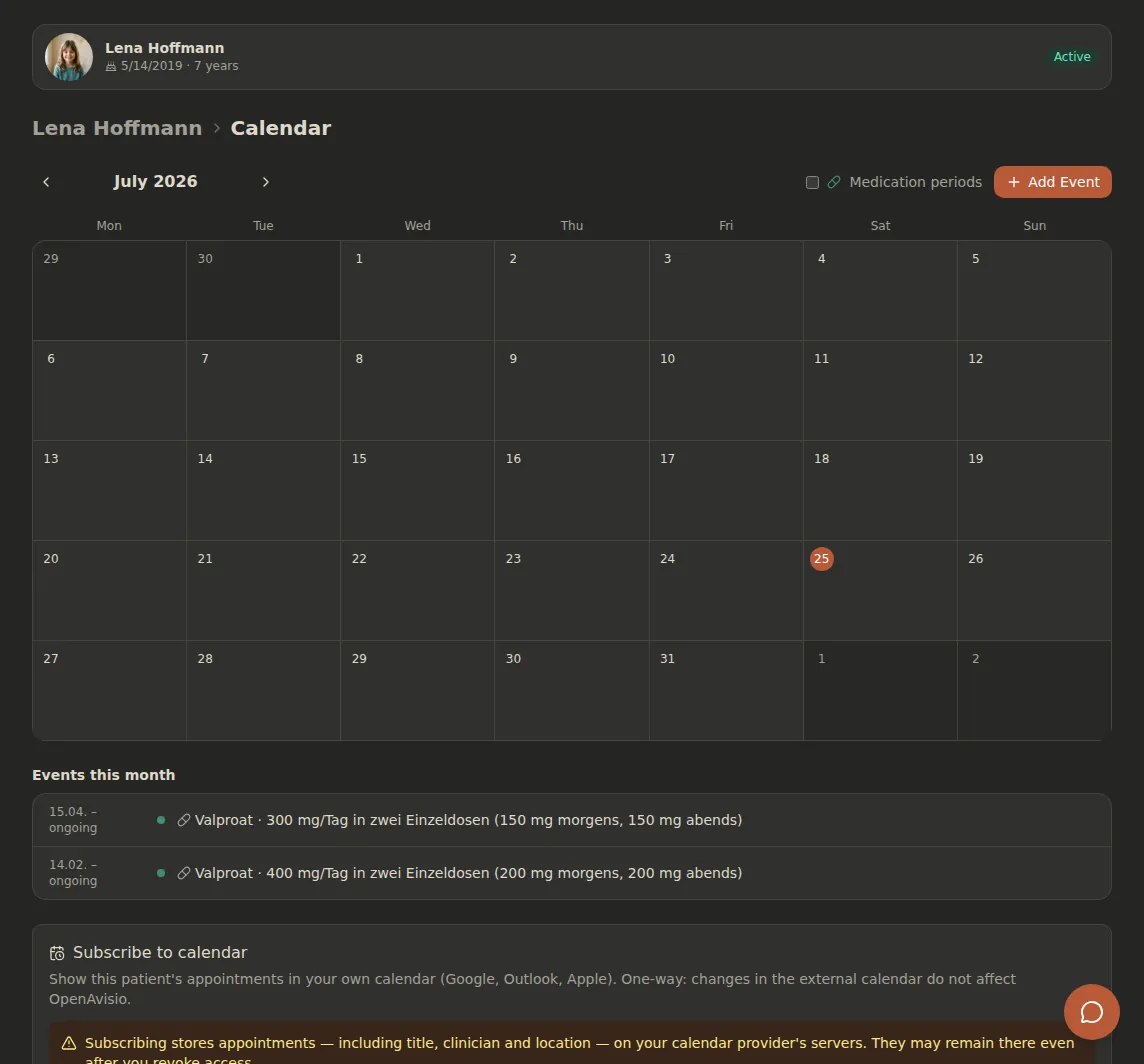The image size is (1144, 1064).
Task: Click Lena Hoffmann's profile avatar
Action: click(69, 57)
